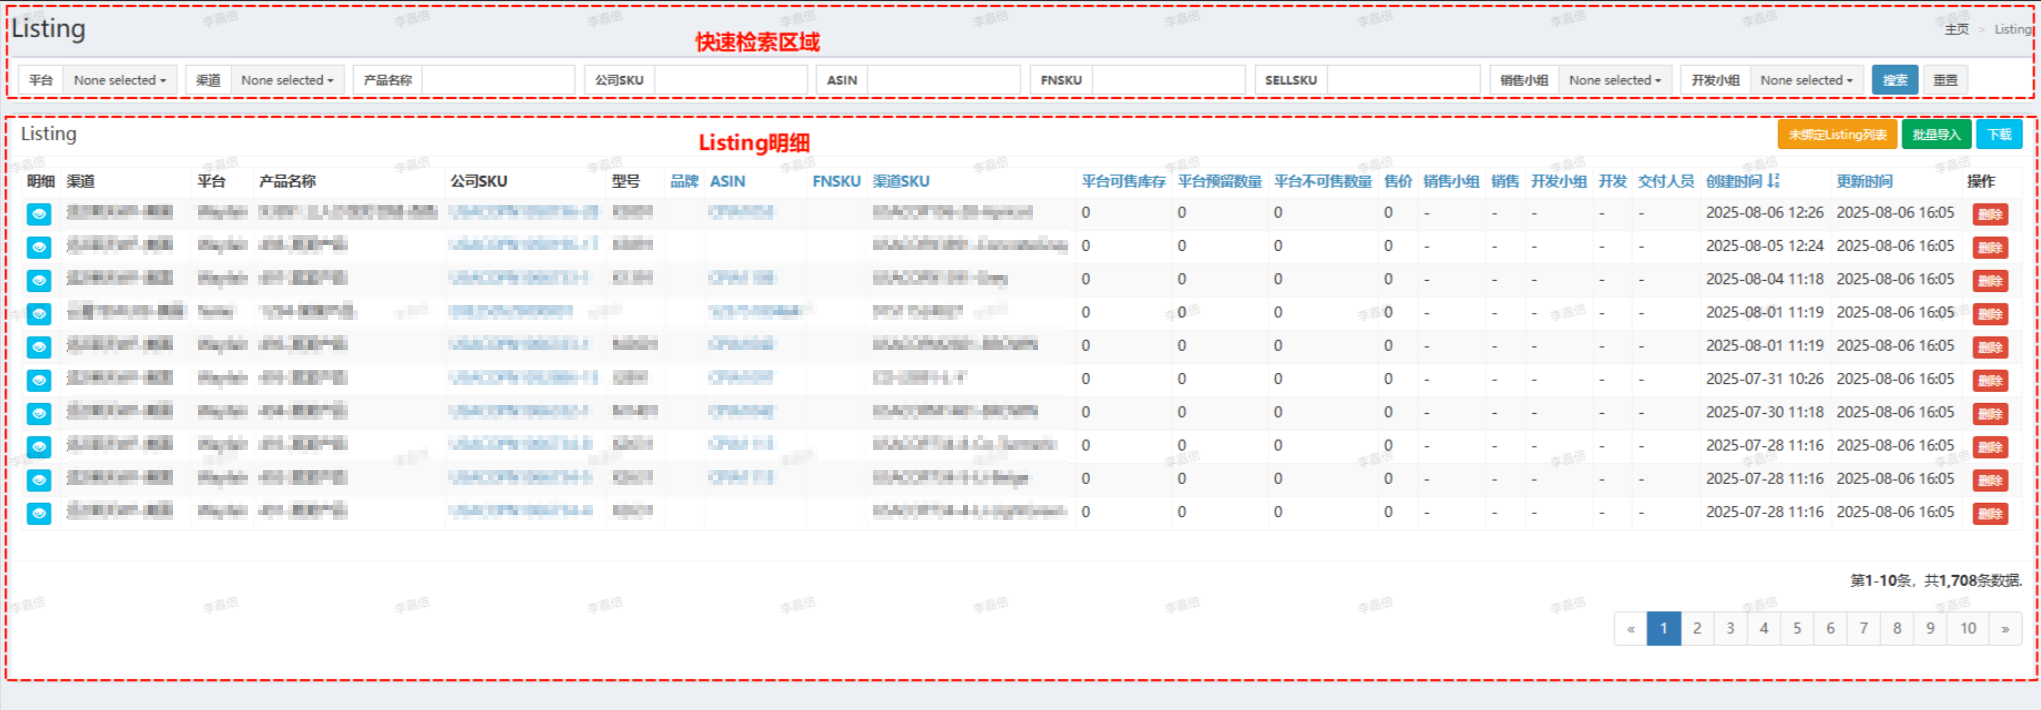Open detail eye icon for row created 2025-08-06 12:26

[x=39, y=214]
